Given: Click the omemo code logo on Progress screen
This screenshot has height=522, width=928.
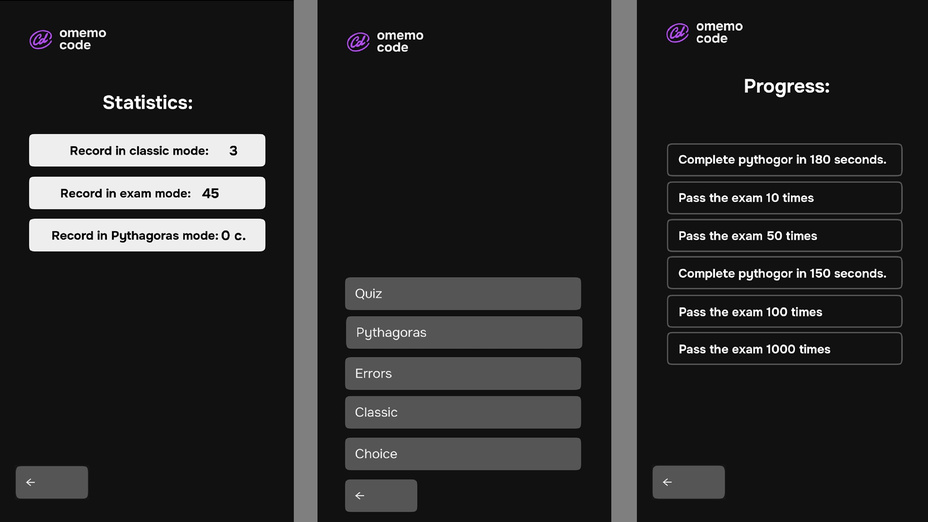Looking at the screenshot, I should point(705,33).
